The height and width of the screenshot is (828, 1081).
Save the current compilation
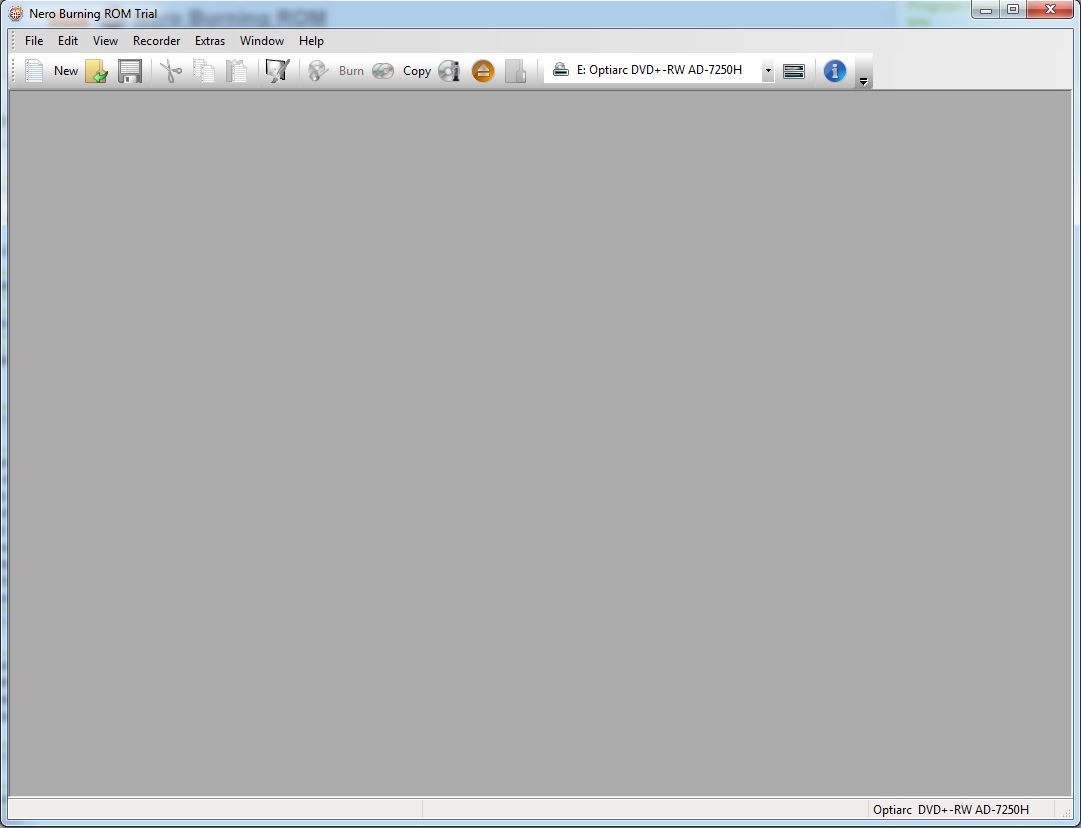point(129,70)
